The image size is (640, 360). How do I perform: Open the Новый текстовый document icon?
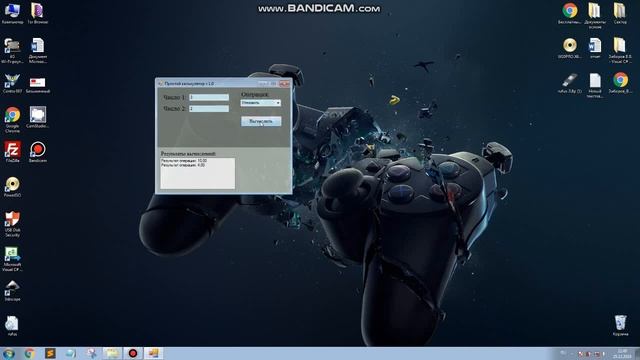coord(595,85)
